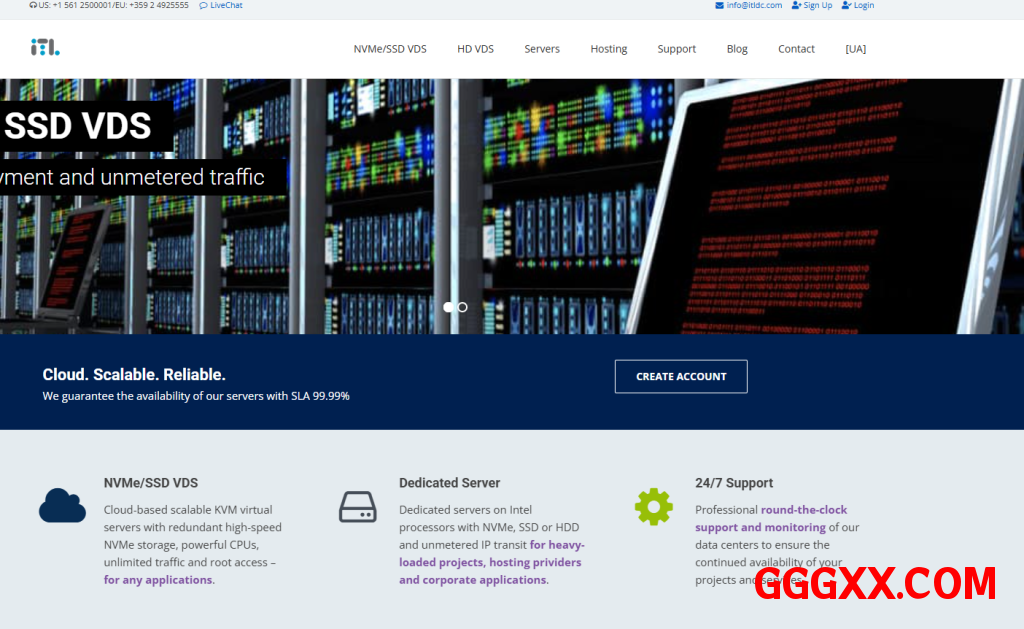The width and height of the screenshot is (1024, 629).
Task: Open LiveChat from the top bar
Action: 221,5
